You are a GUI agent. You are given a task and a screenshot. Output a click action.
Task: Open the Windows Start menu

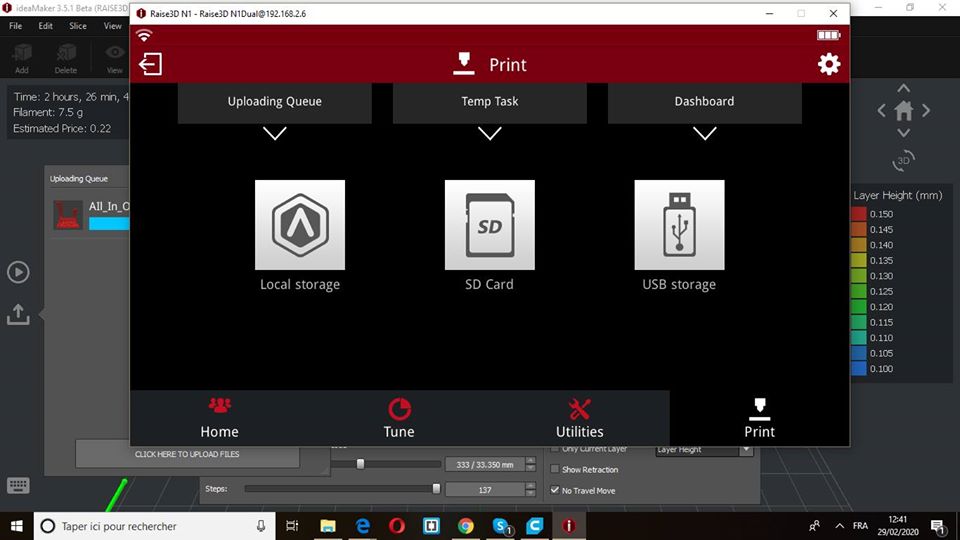[x=17, y=526]
